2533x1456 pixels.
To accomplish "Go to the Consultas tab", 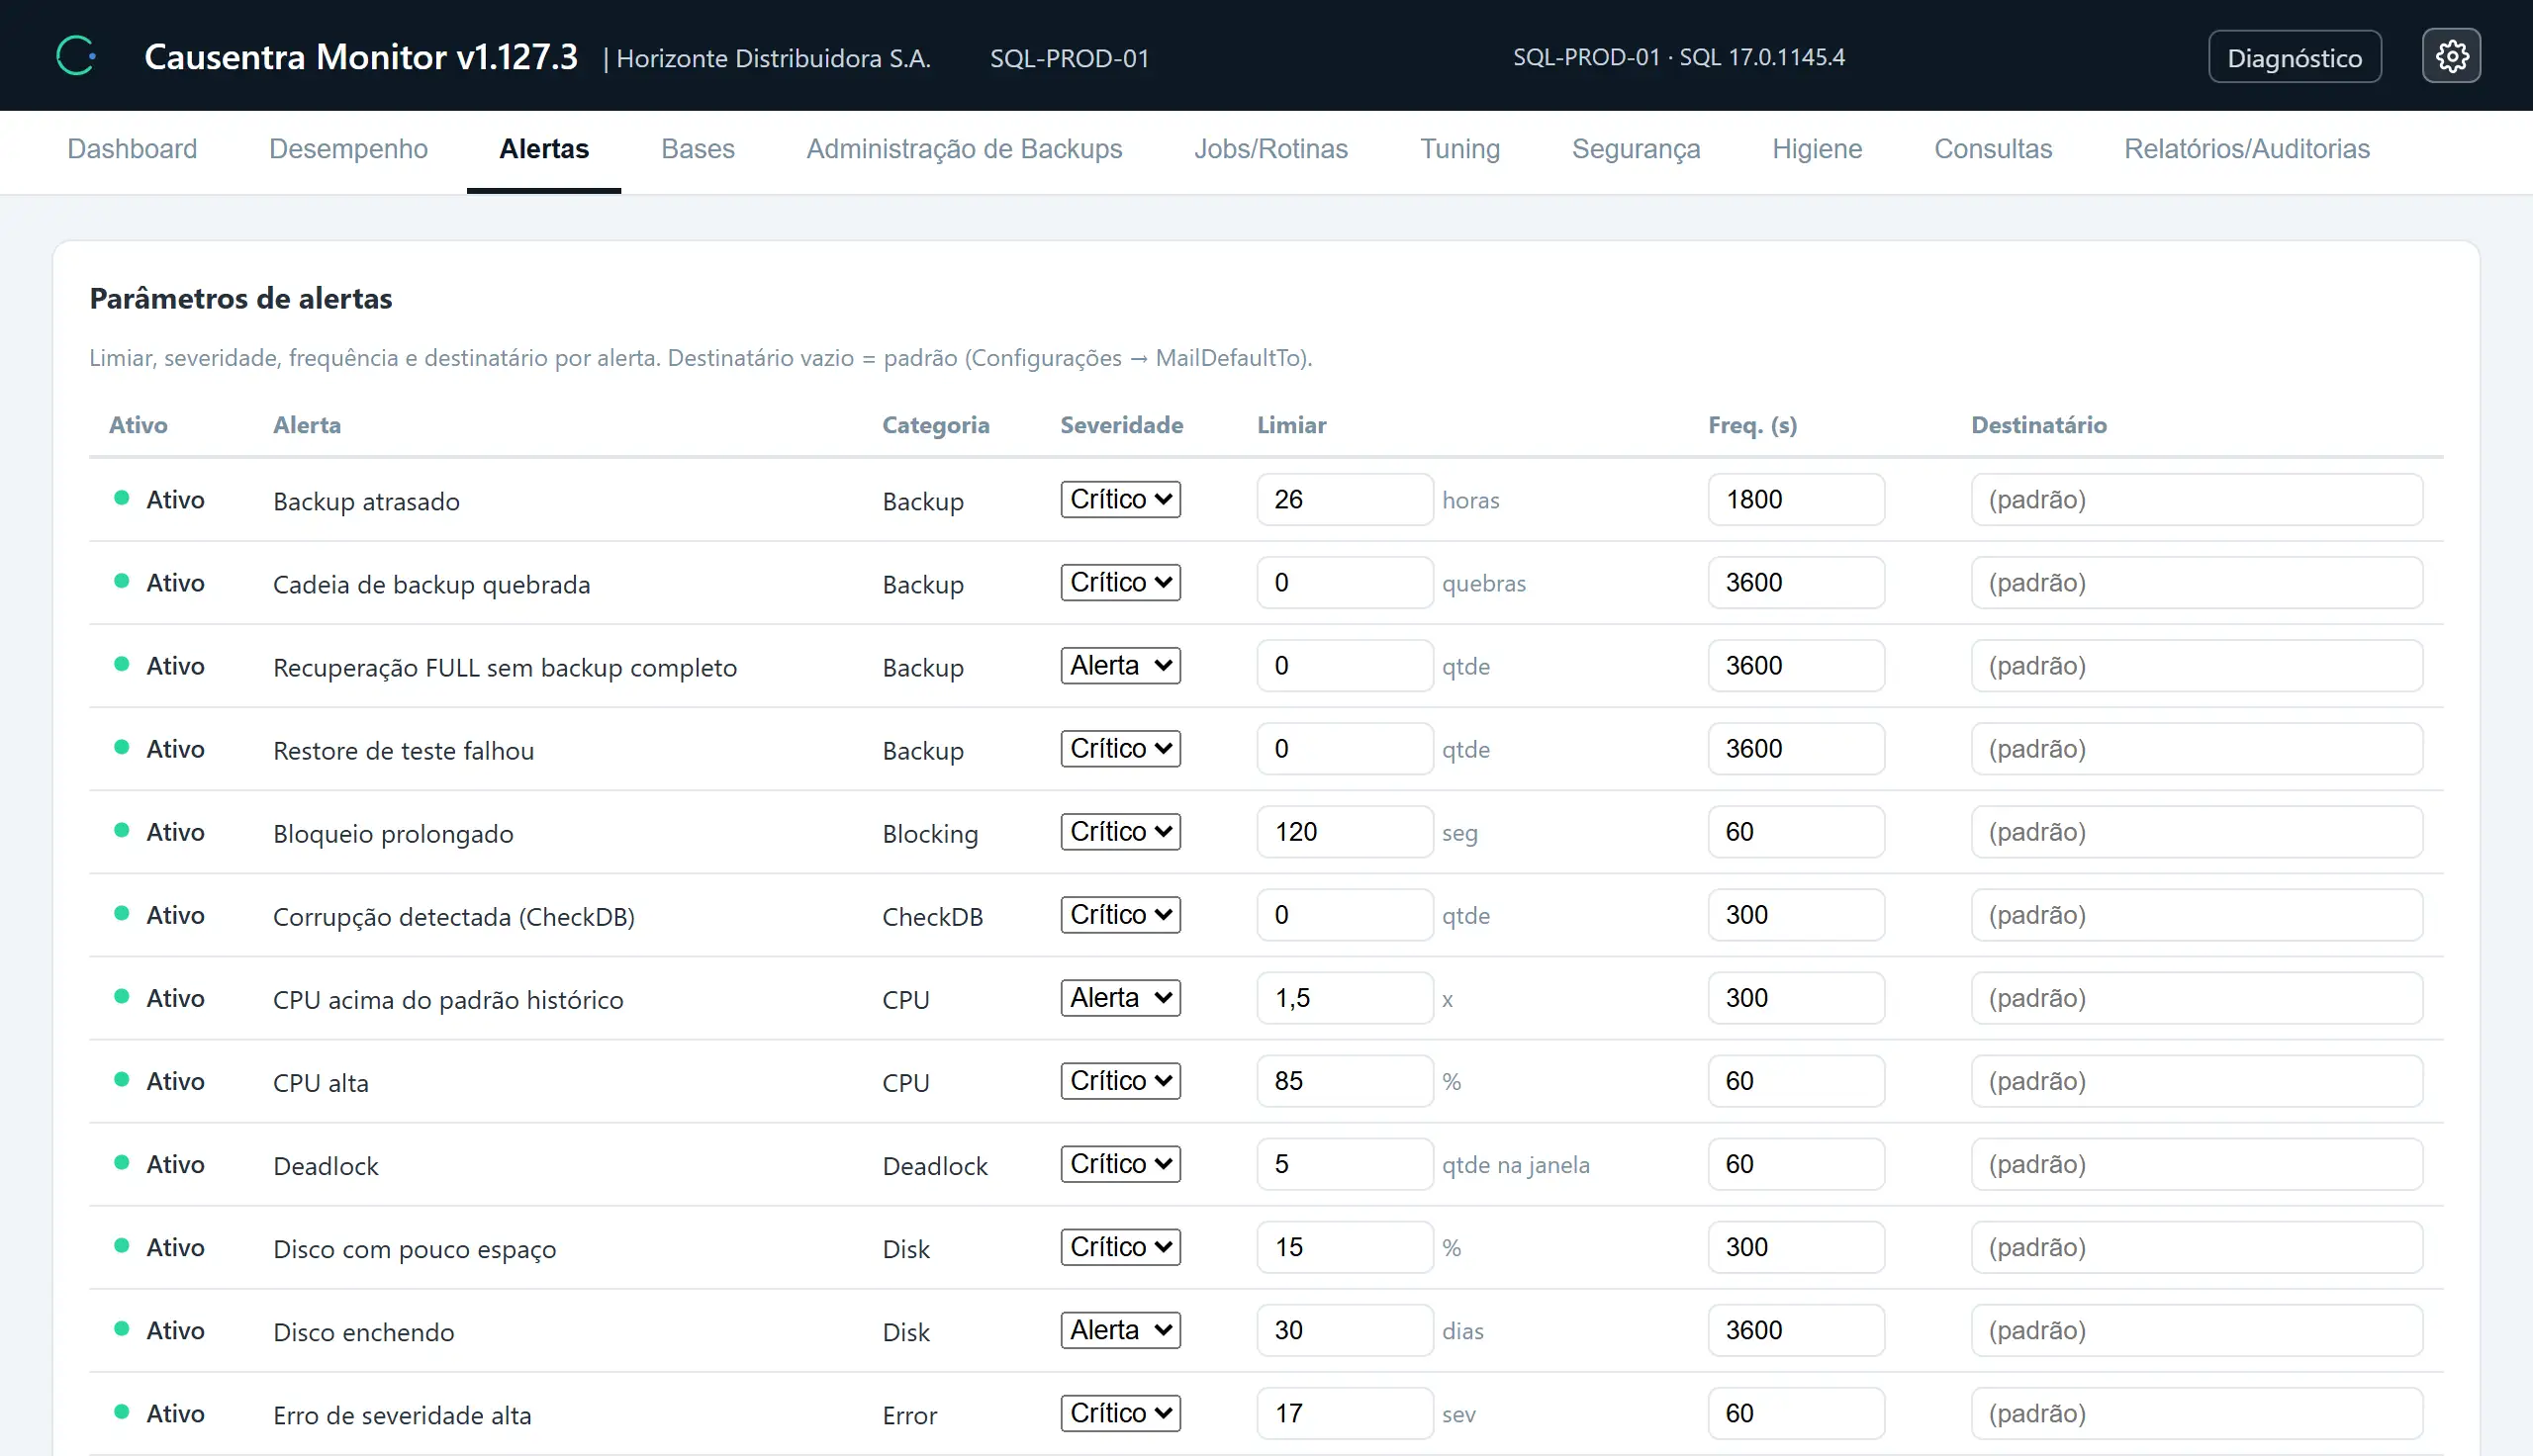I will pyautogui.click(x=1993, y=149).
